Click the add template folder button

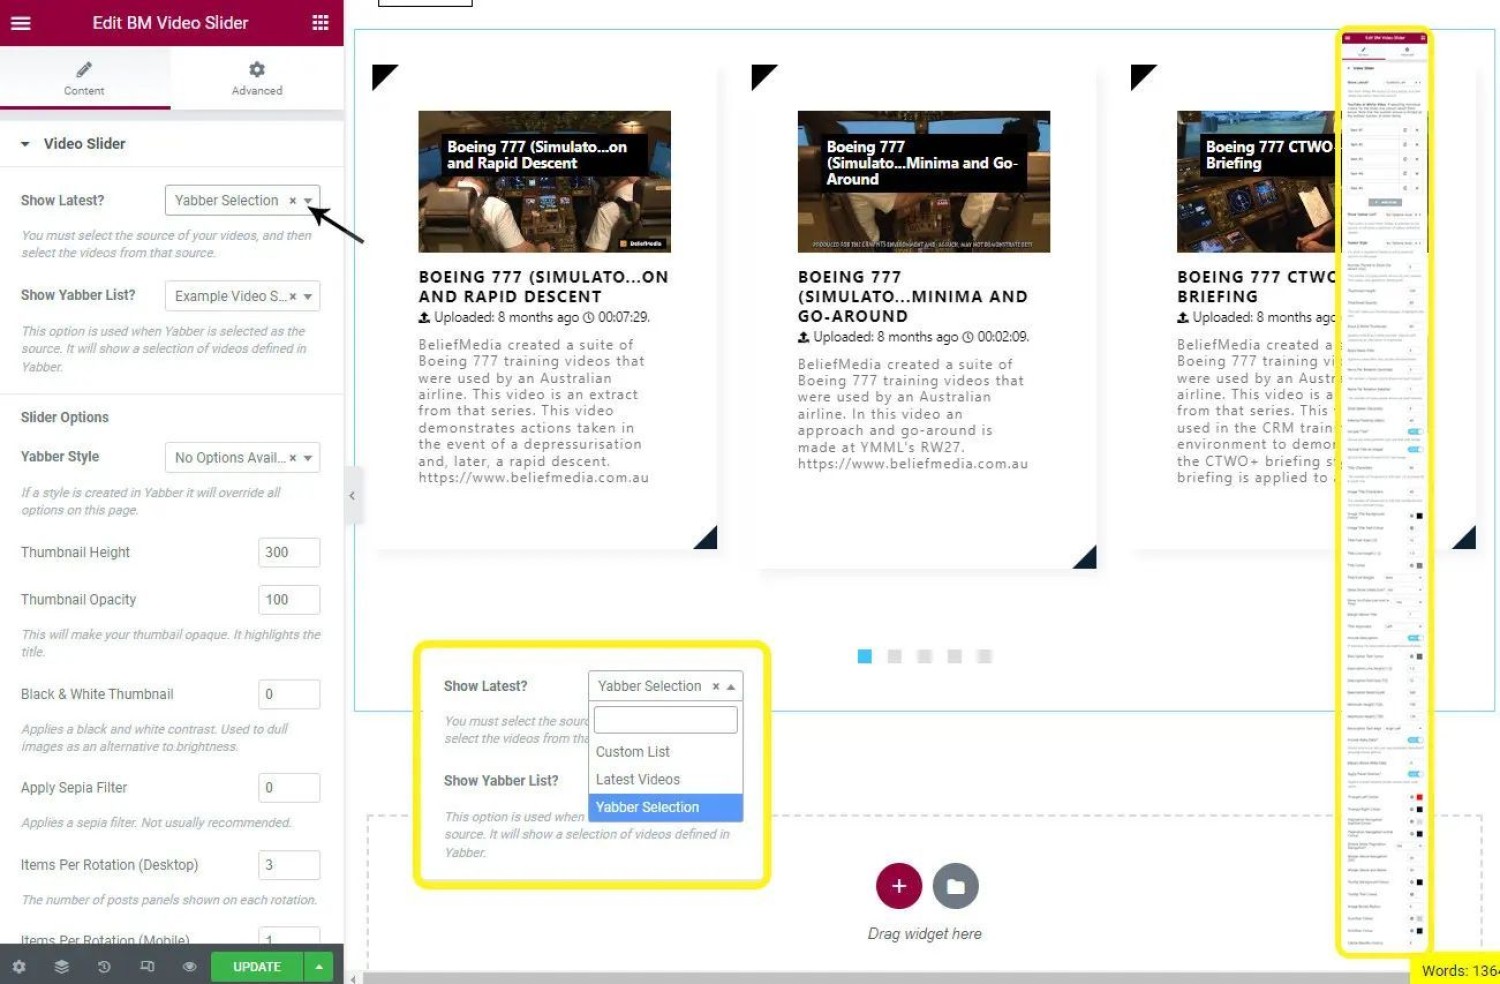point(955,886)
